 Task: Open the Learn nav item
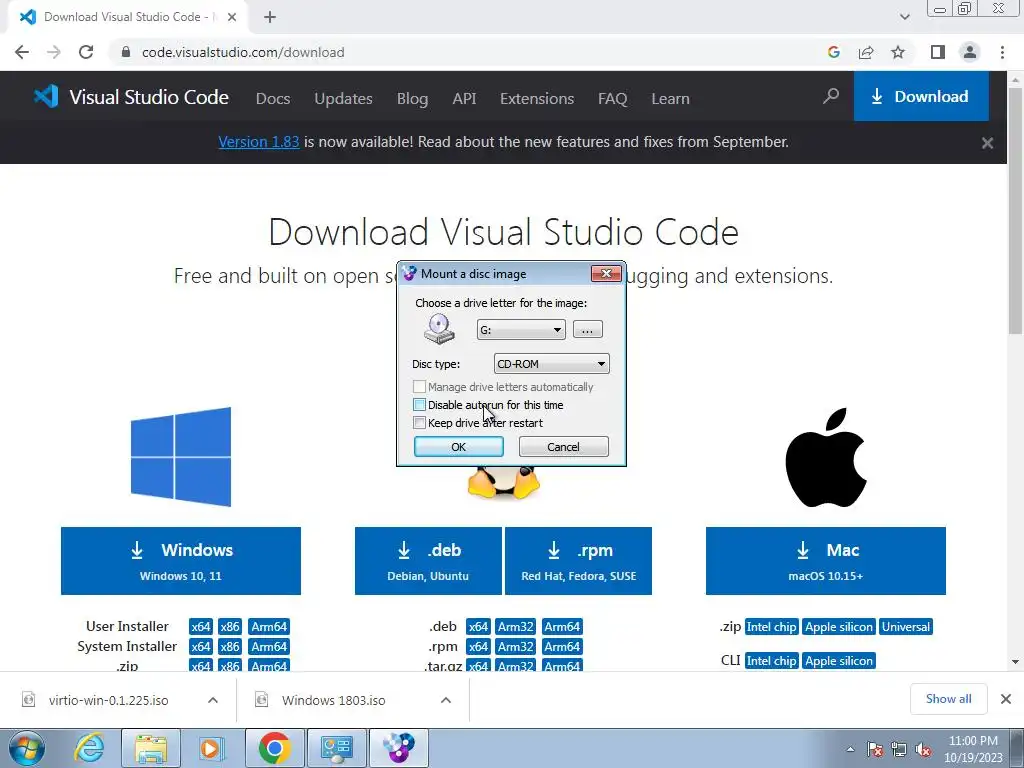670,99
